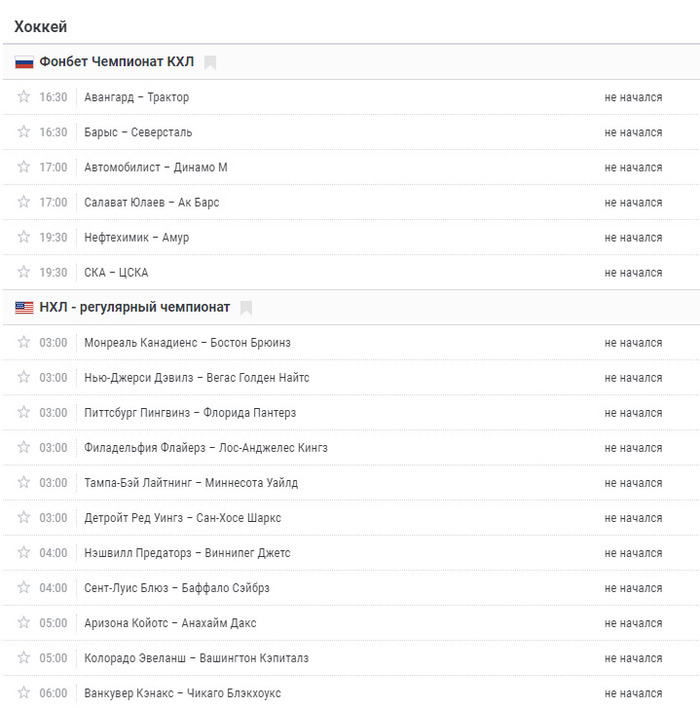Click 17:00 time of Автомобилист match
700x708 pixels.
(53, 168)
